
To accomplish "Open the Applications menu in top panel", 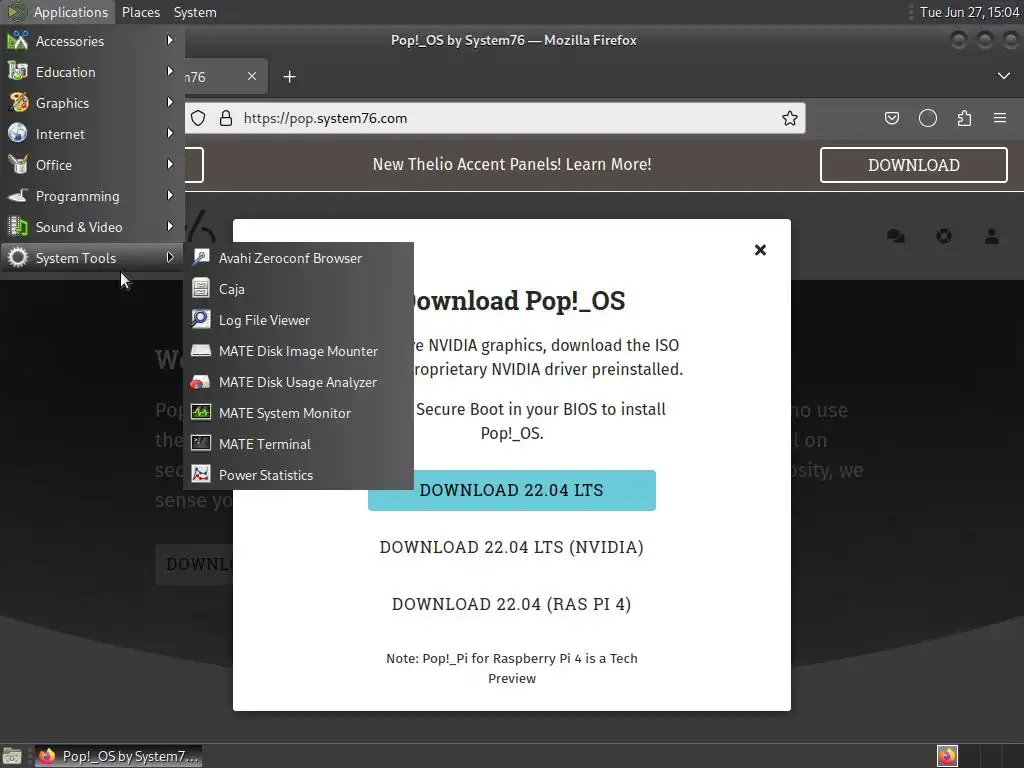I will [57, 12].
